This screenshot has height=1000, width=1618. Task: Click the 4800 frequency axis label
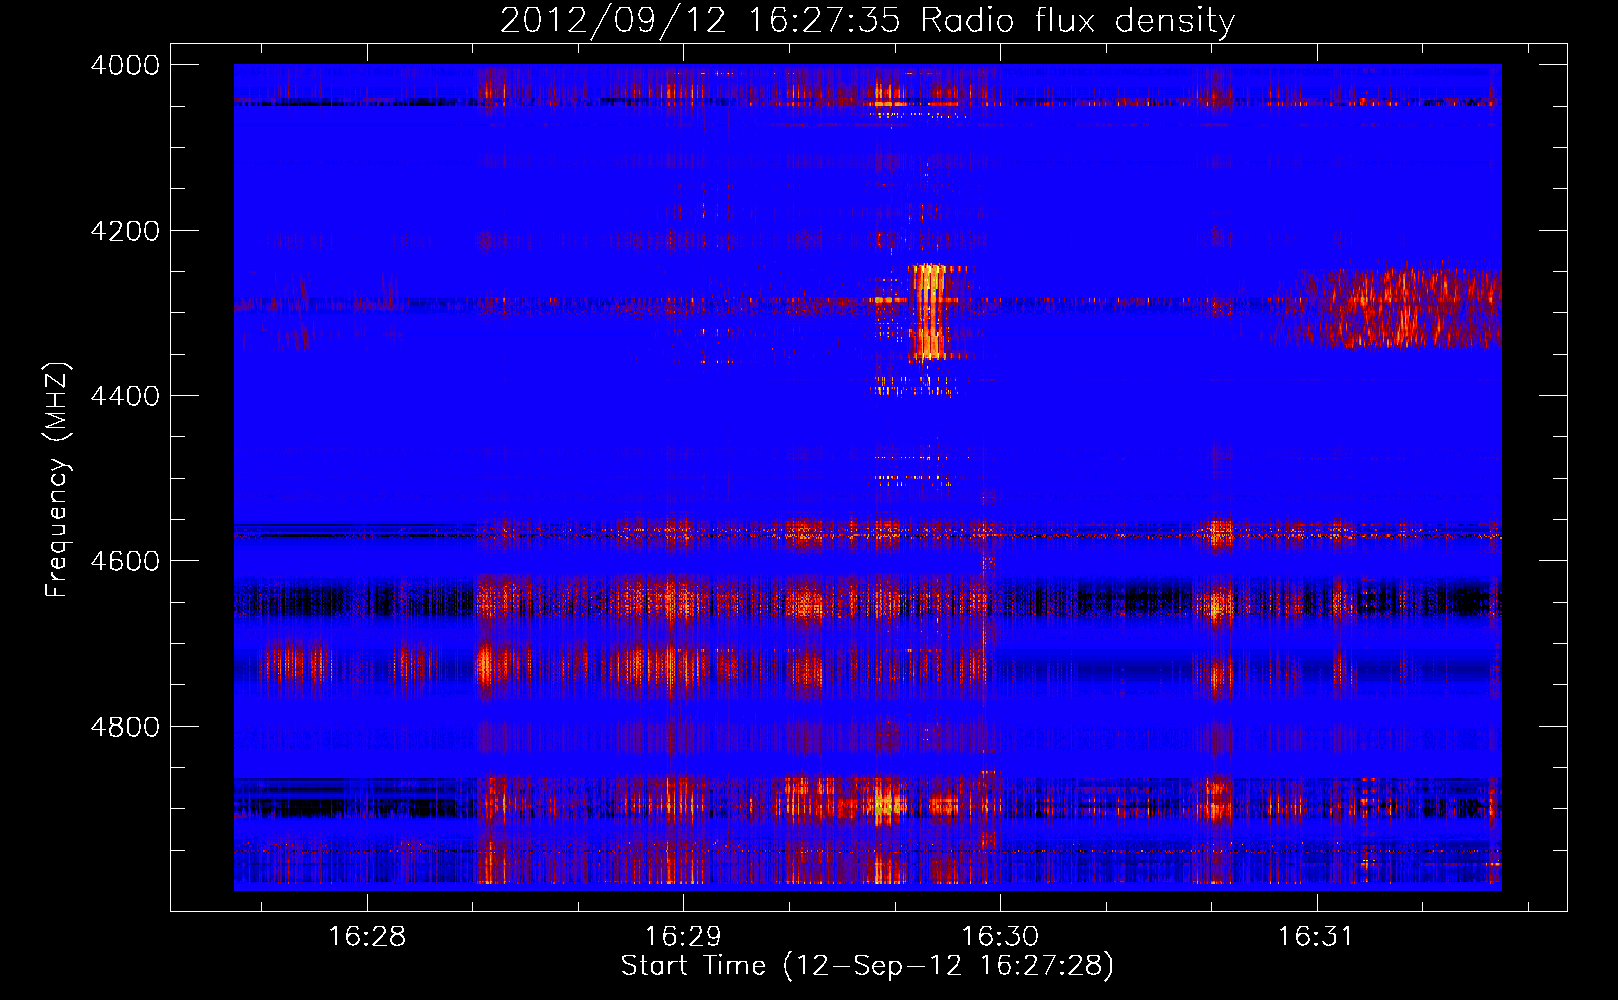tap(125, 726)
